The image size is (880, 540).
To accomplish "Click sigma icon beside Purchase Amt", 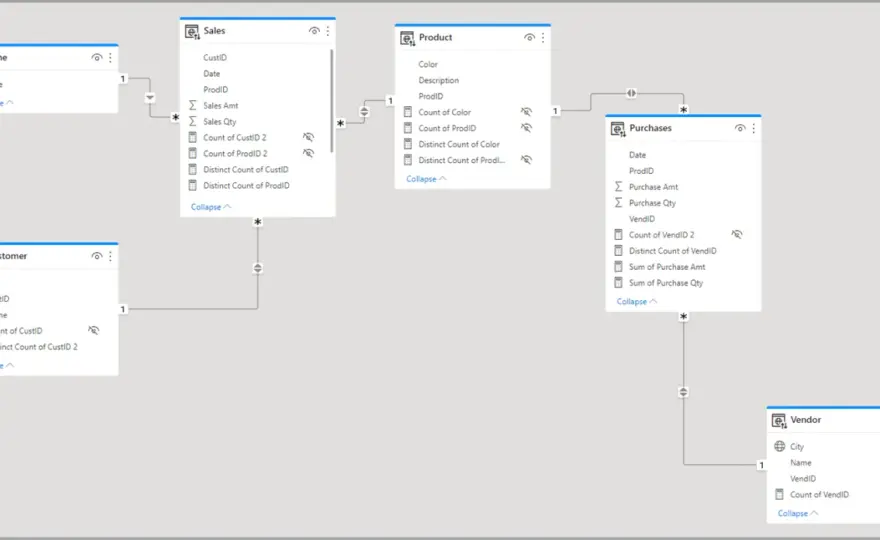I will point(618,186).
